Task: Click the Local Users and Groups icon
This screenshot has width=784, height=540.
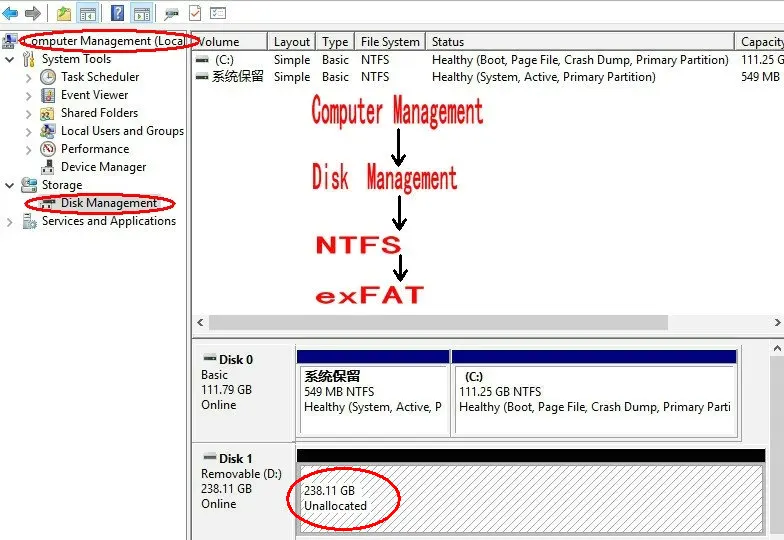Action: (48, 131)
